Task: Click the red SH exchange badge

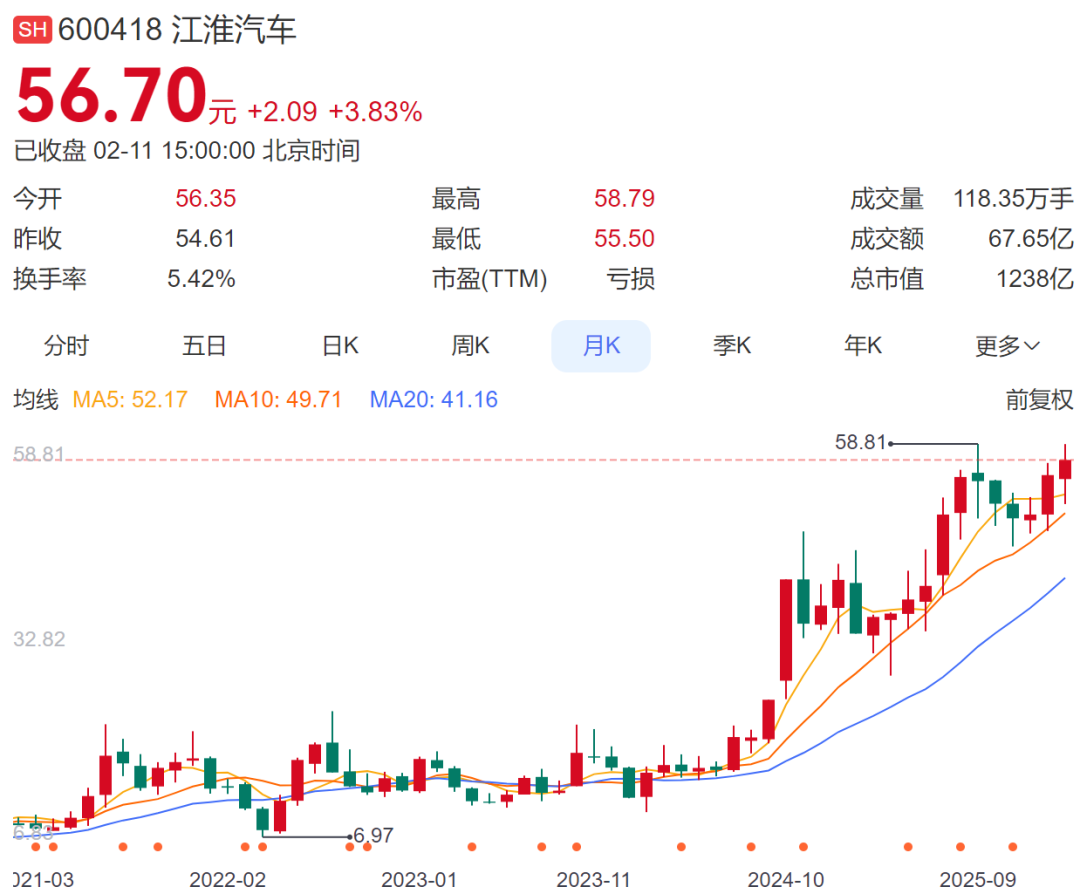Action: 32,30
